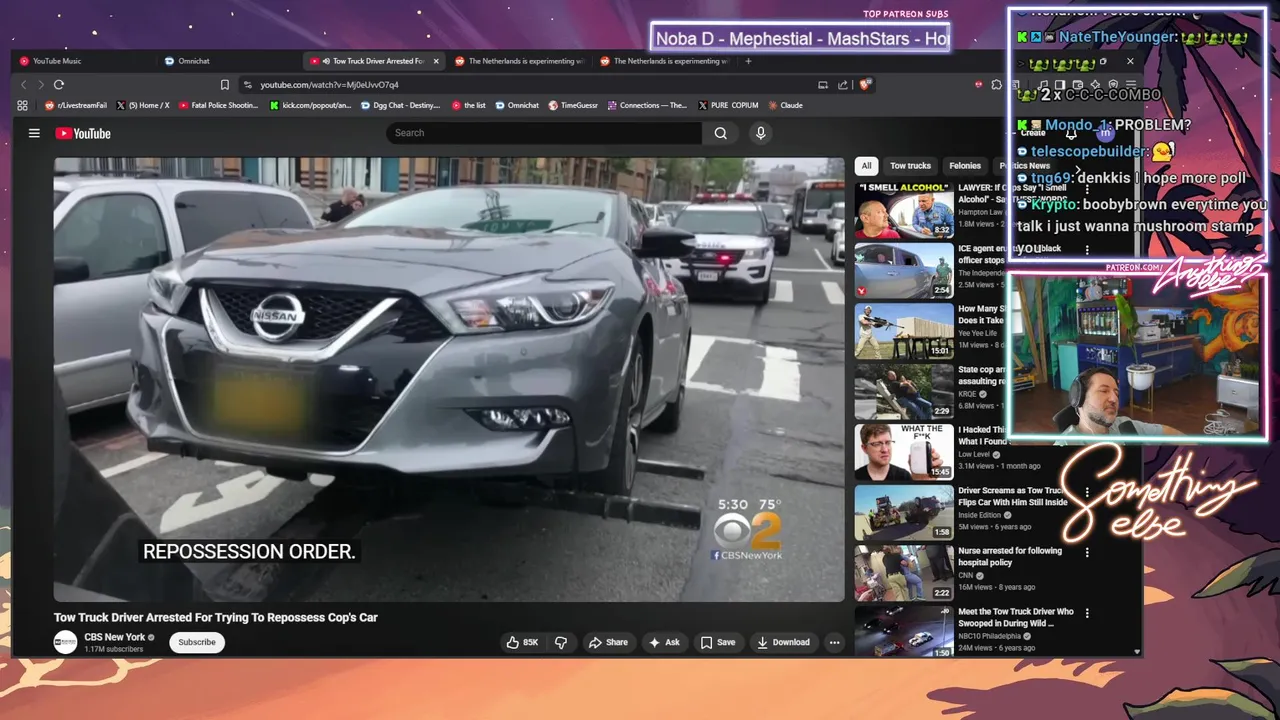Image resolution: width=1280 pixels, height=720 pixels.
Task: Reload the page with the refresh icon
Action: coord(59,85)
